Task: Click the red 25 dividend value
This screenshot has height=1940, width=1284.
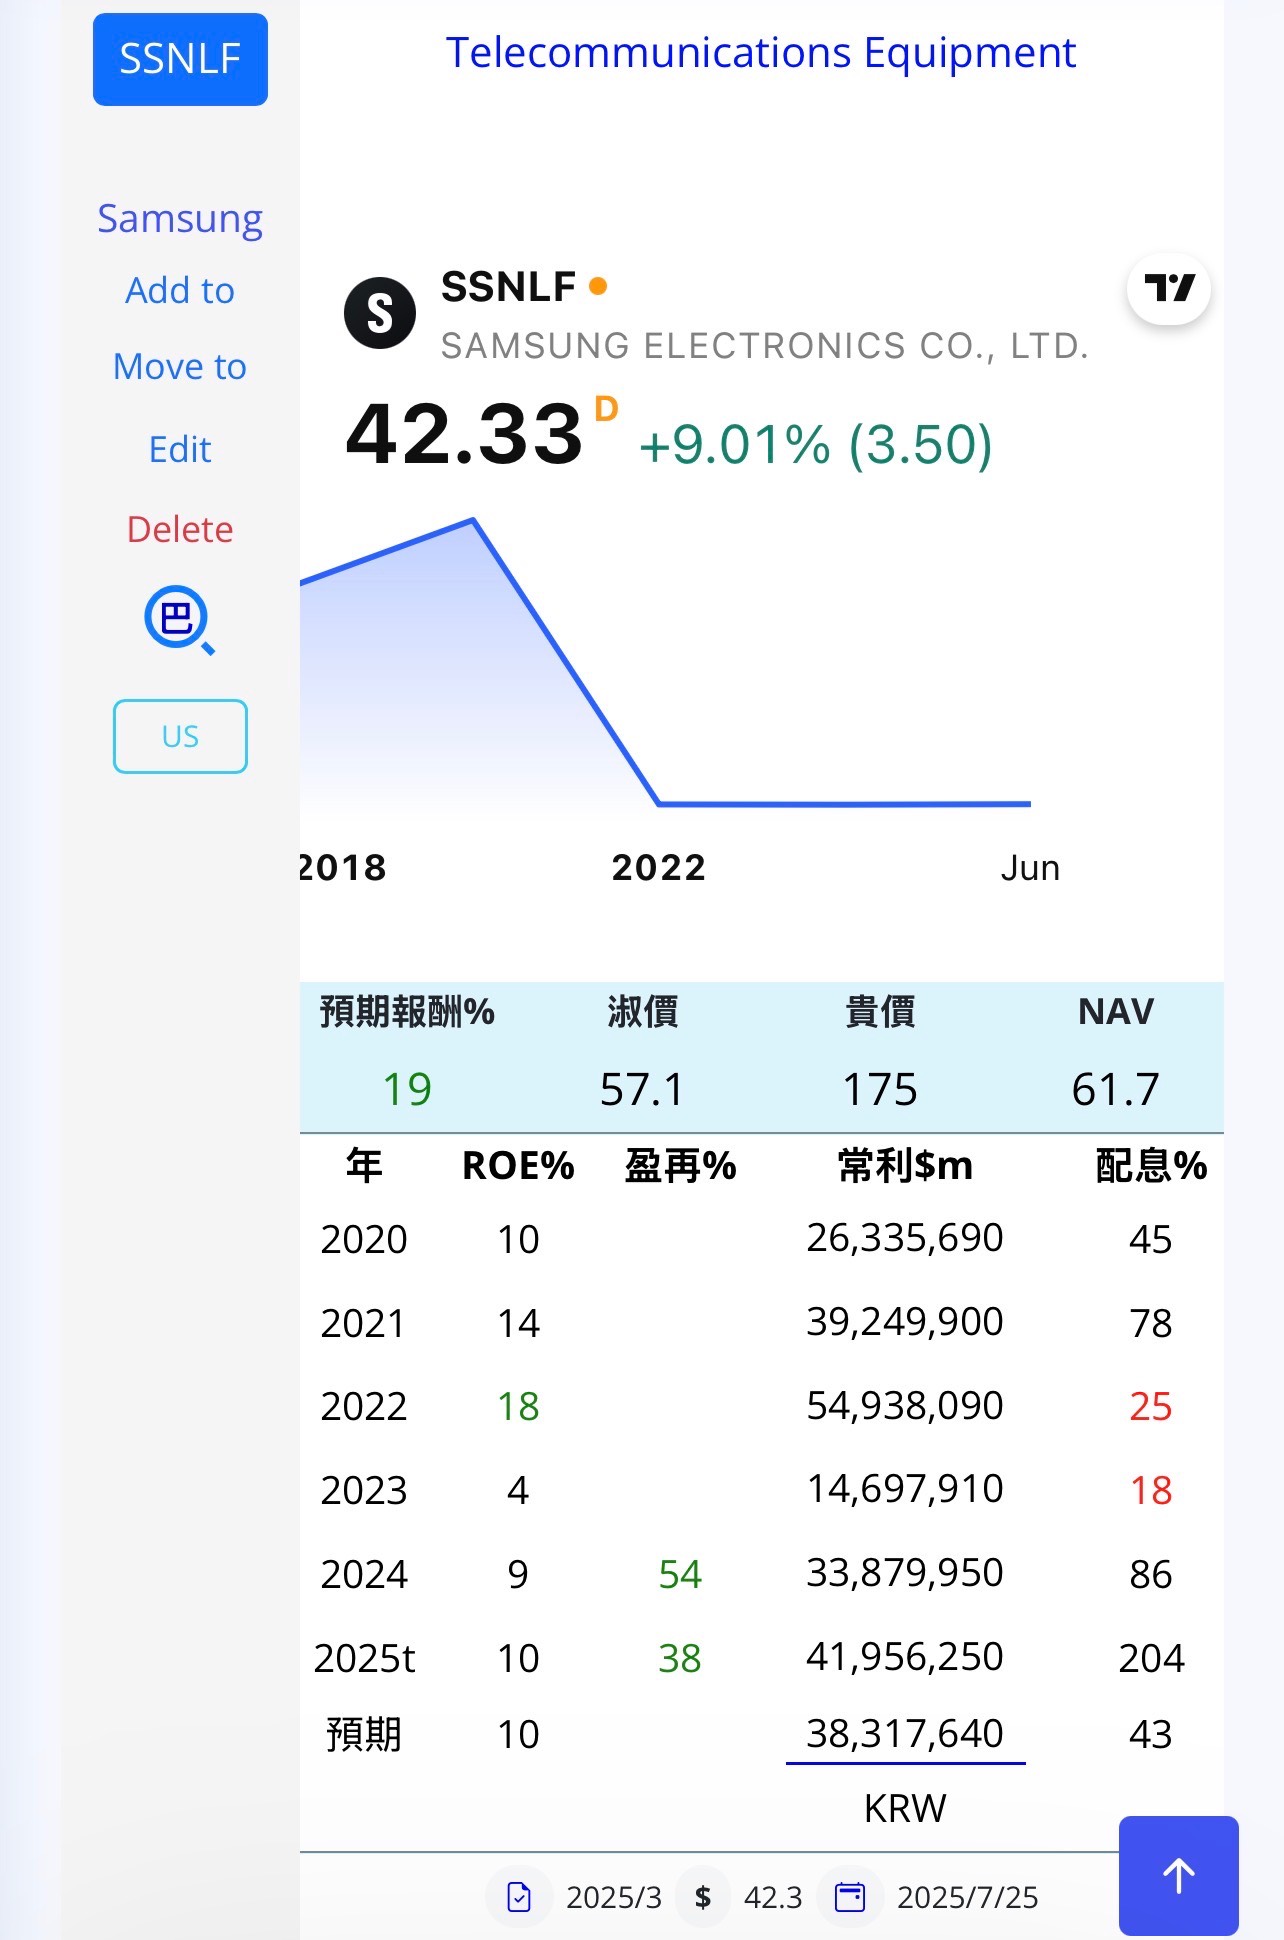Action: coord(1151,1407)
